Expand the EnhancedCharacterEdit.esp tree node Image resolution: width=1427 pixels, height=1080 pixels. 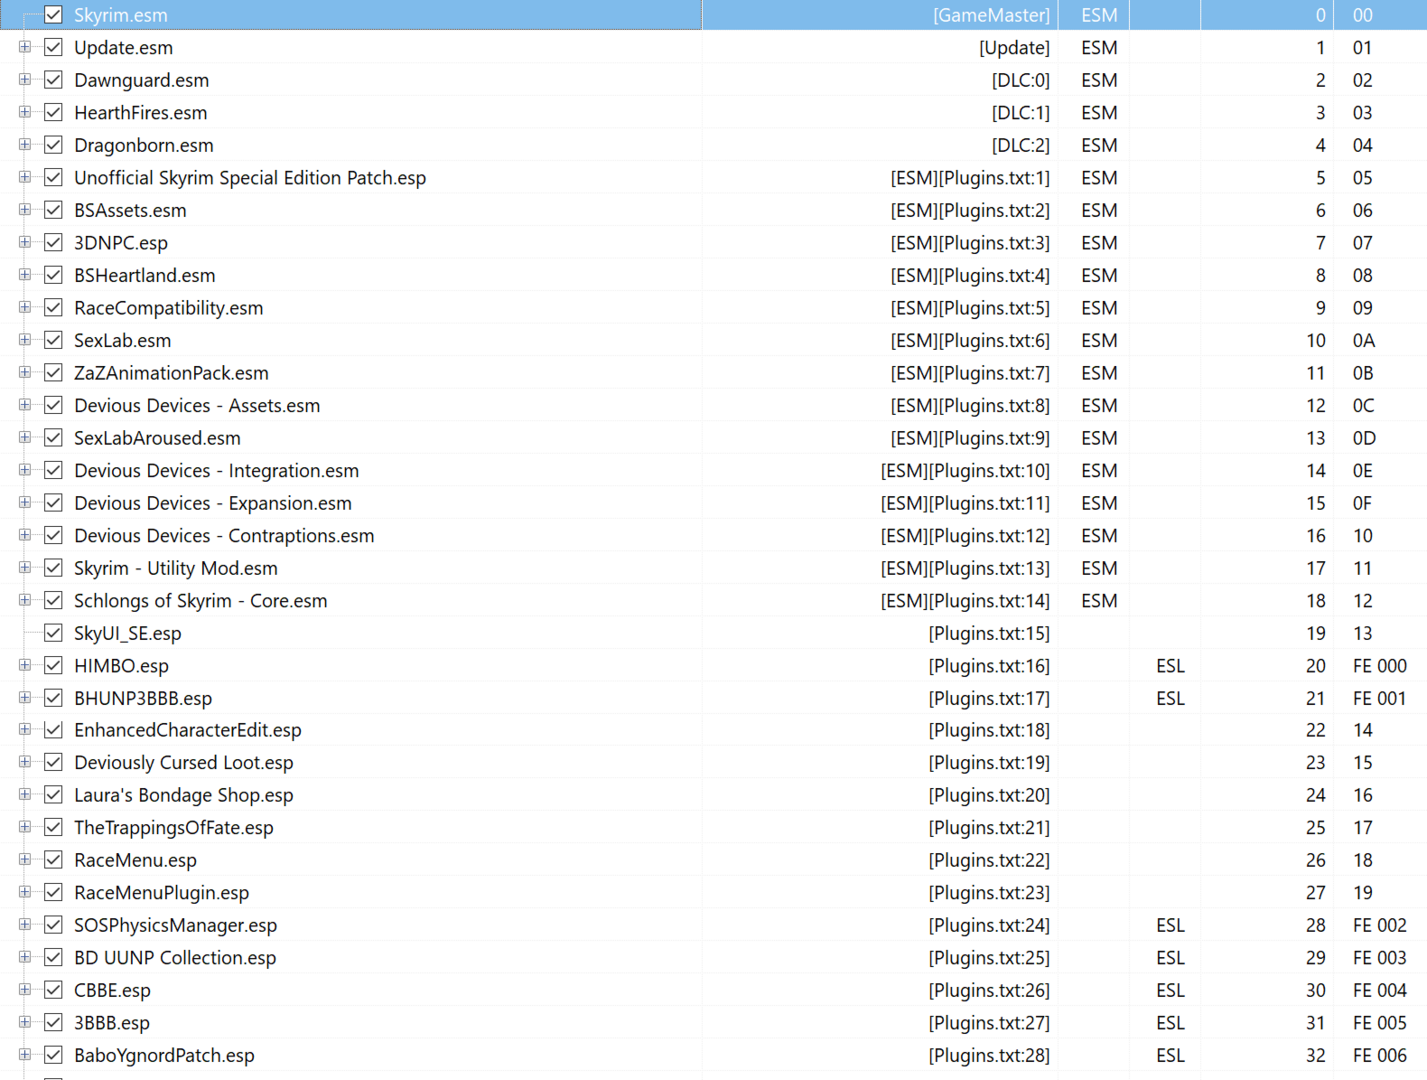tap(25, 730)
